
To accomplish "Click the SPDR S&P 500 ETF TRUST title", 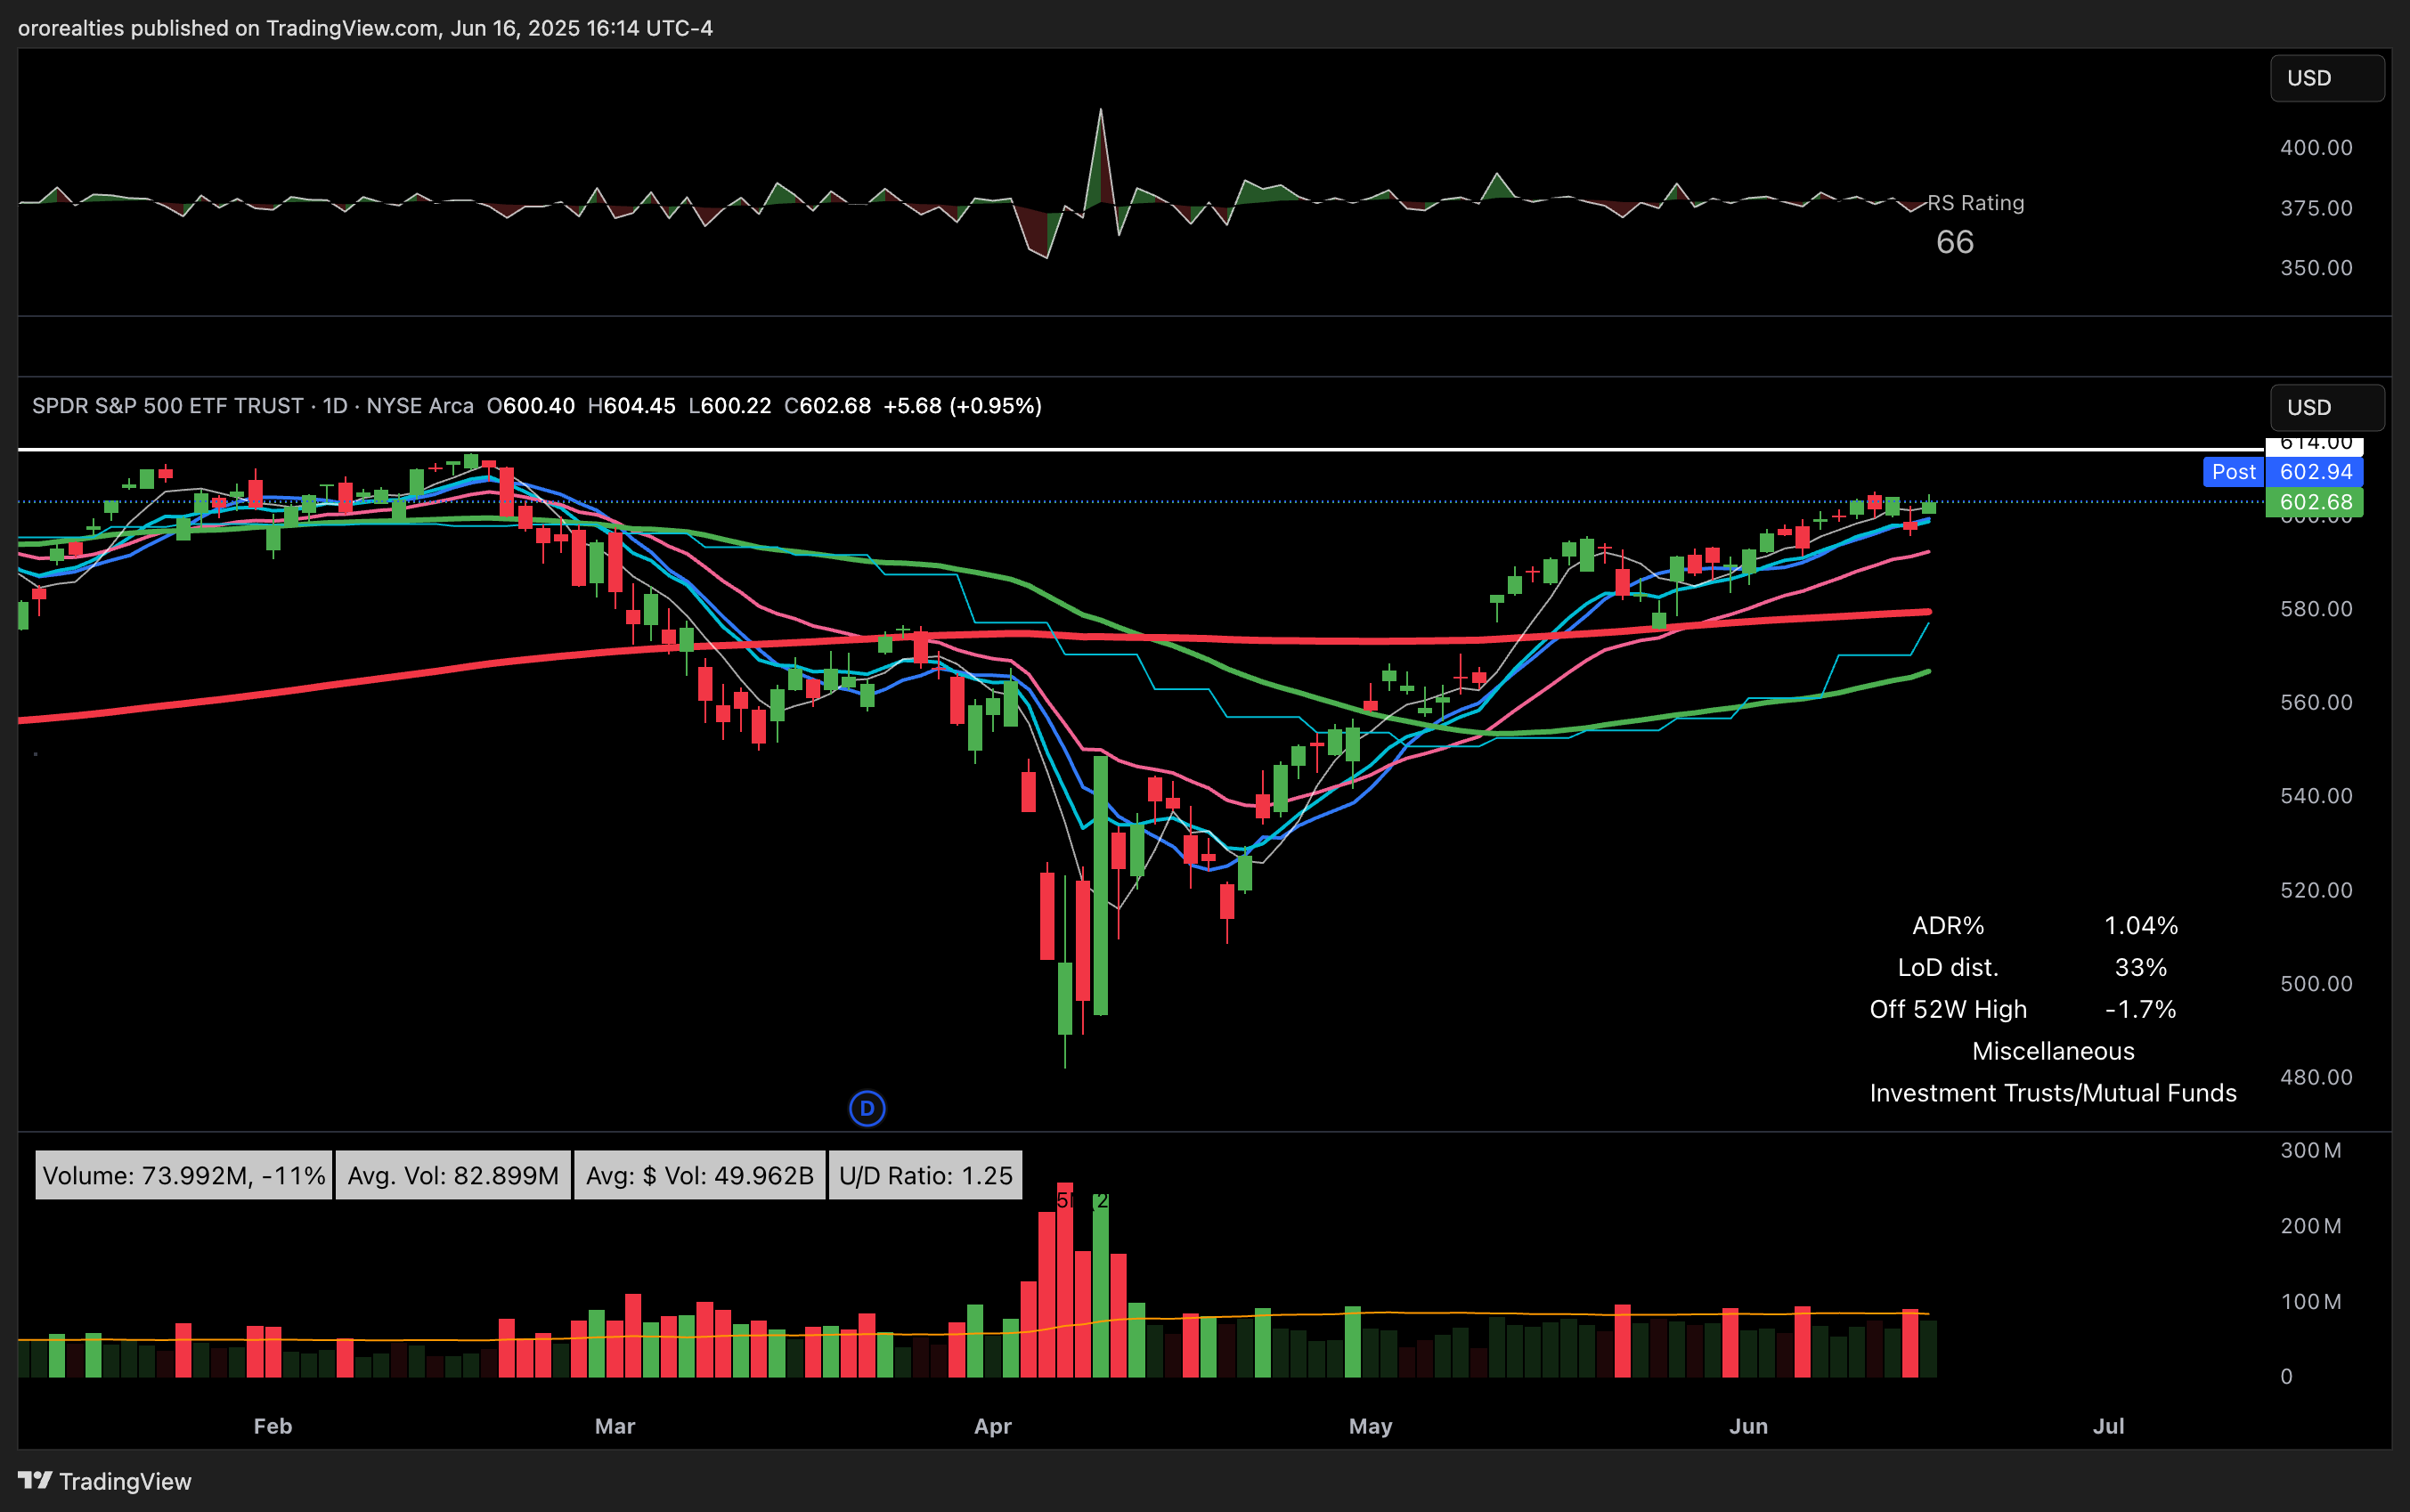I will pos(168,406).
